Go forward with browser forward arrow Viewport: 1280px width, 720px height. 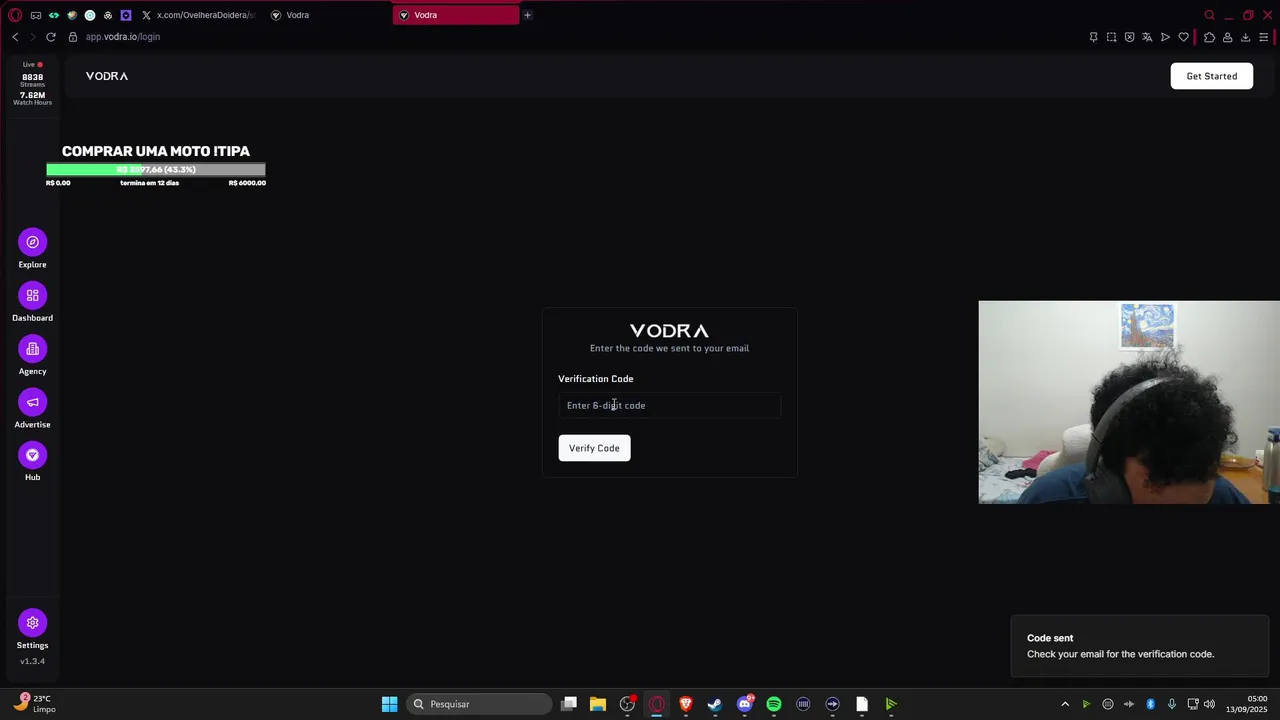[33, 37]
